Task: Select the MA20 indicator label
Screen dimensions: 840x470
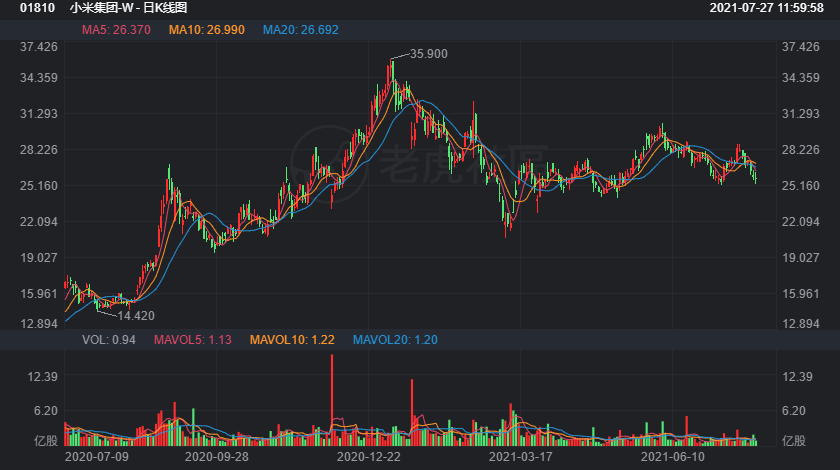Action: pos(301,30)
